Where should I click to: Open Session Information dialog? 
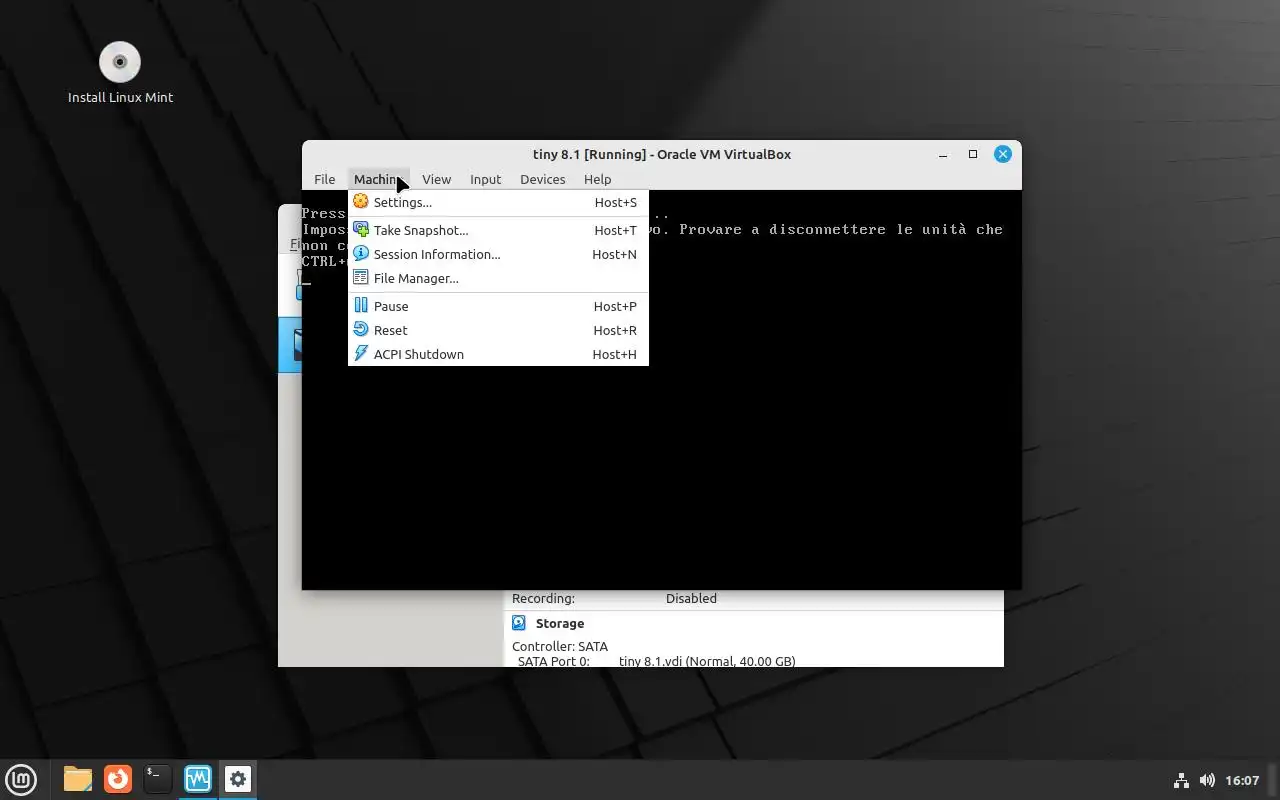coord(498,254)
